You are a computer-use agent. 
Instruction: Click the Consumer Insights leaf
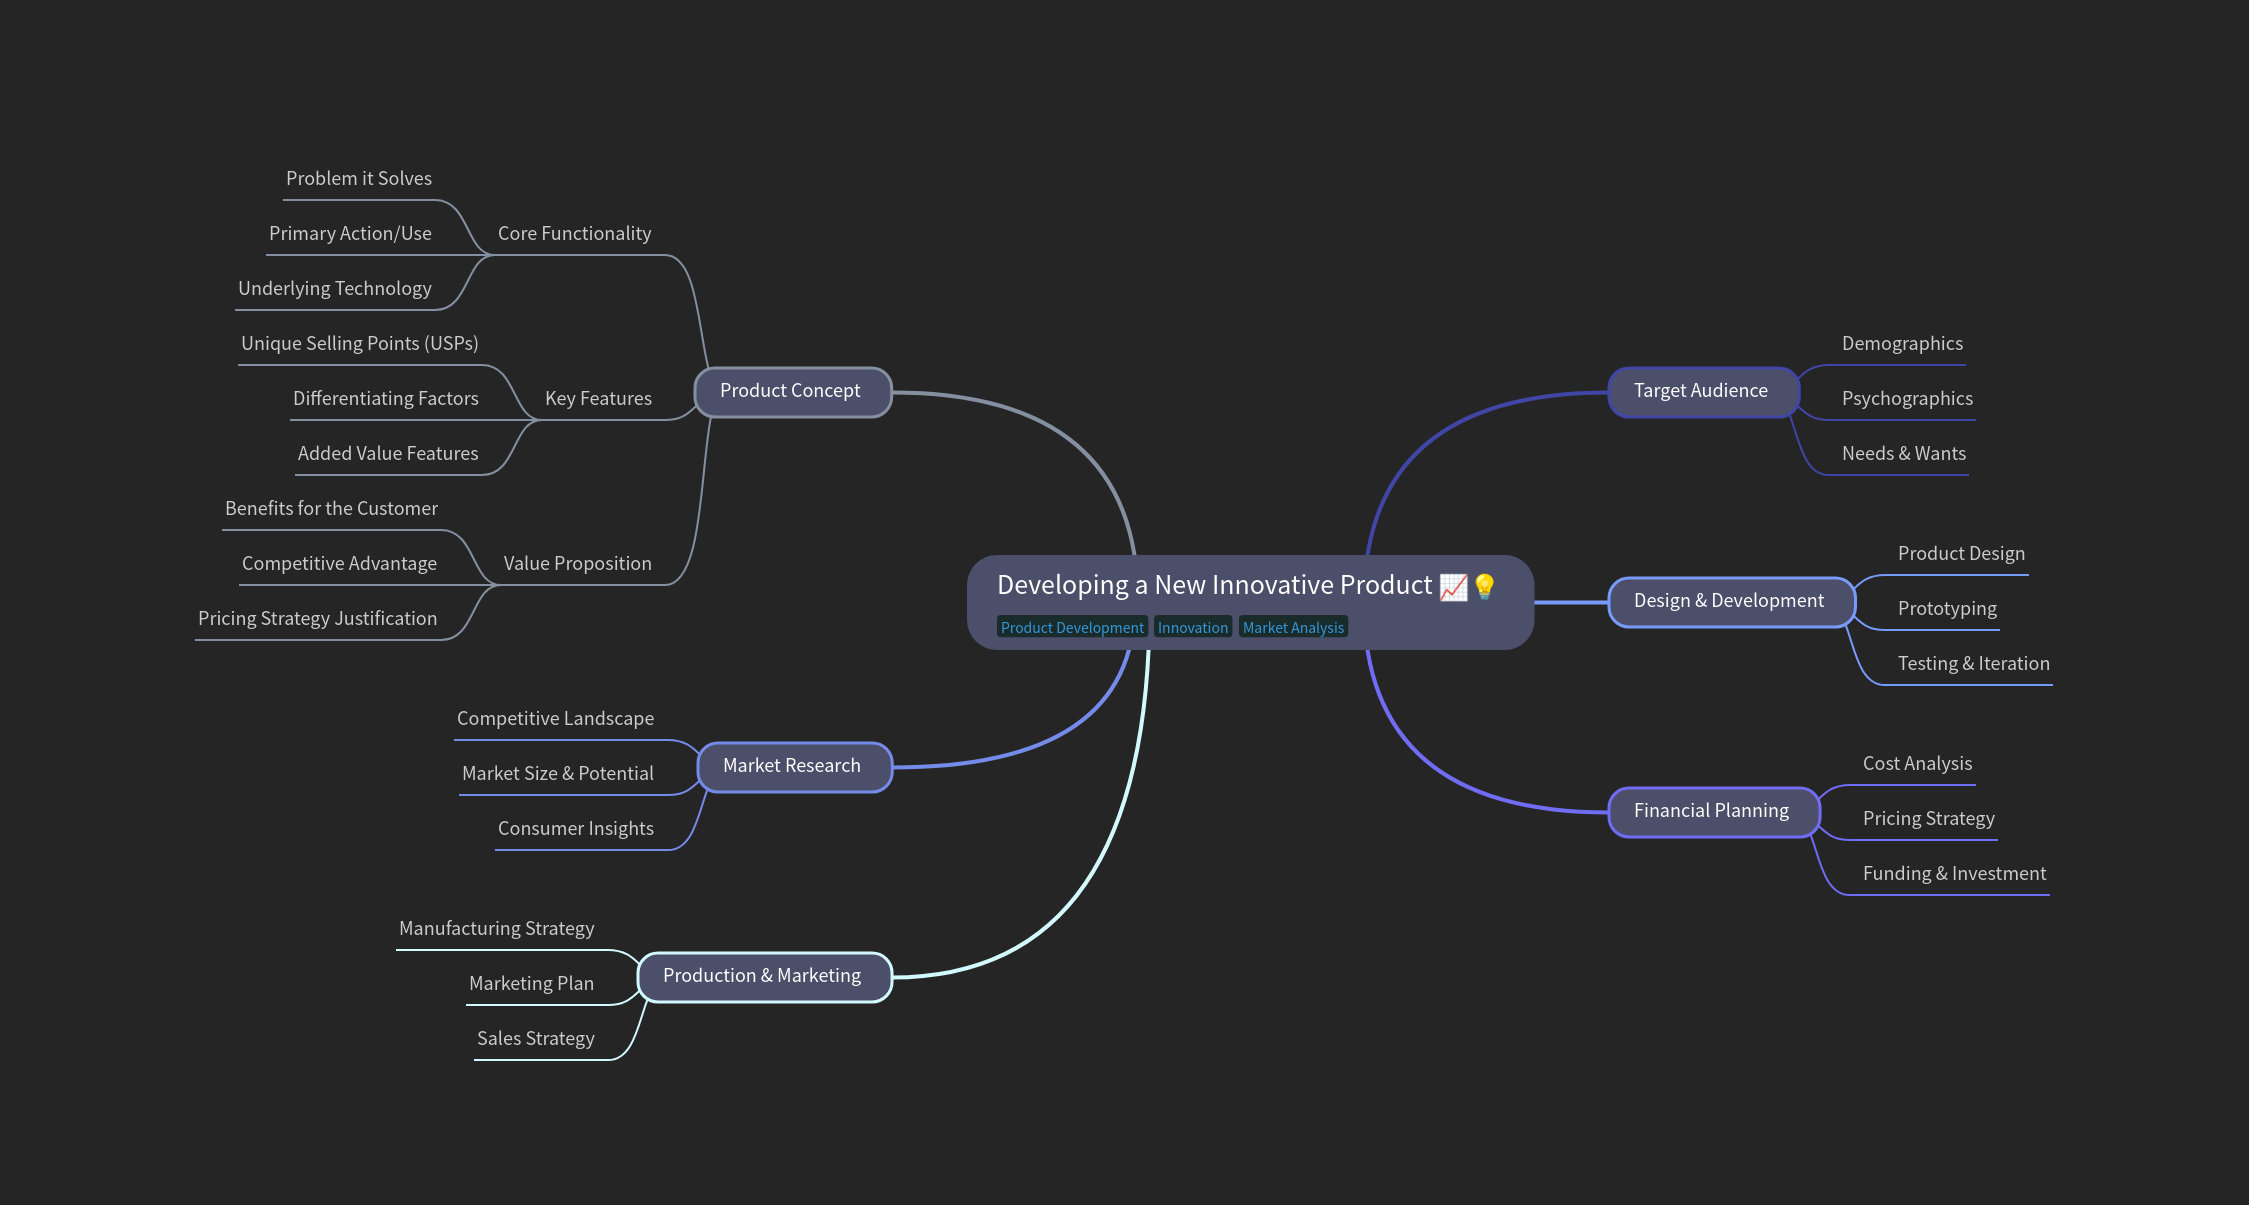[576, 829]
